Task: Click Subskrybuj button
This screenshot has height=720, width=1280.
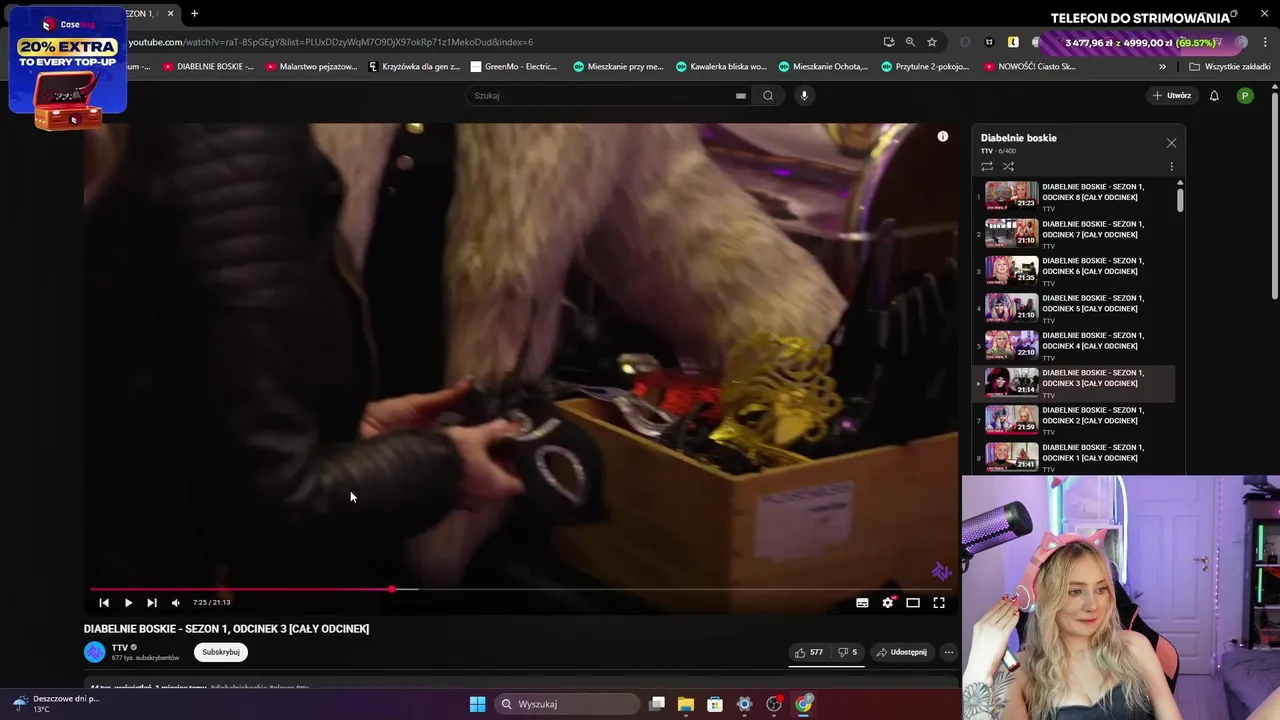Action: tap(221, 652)
